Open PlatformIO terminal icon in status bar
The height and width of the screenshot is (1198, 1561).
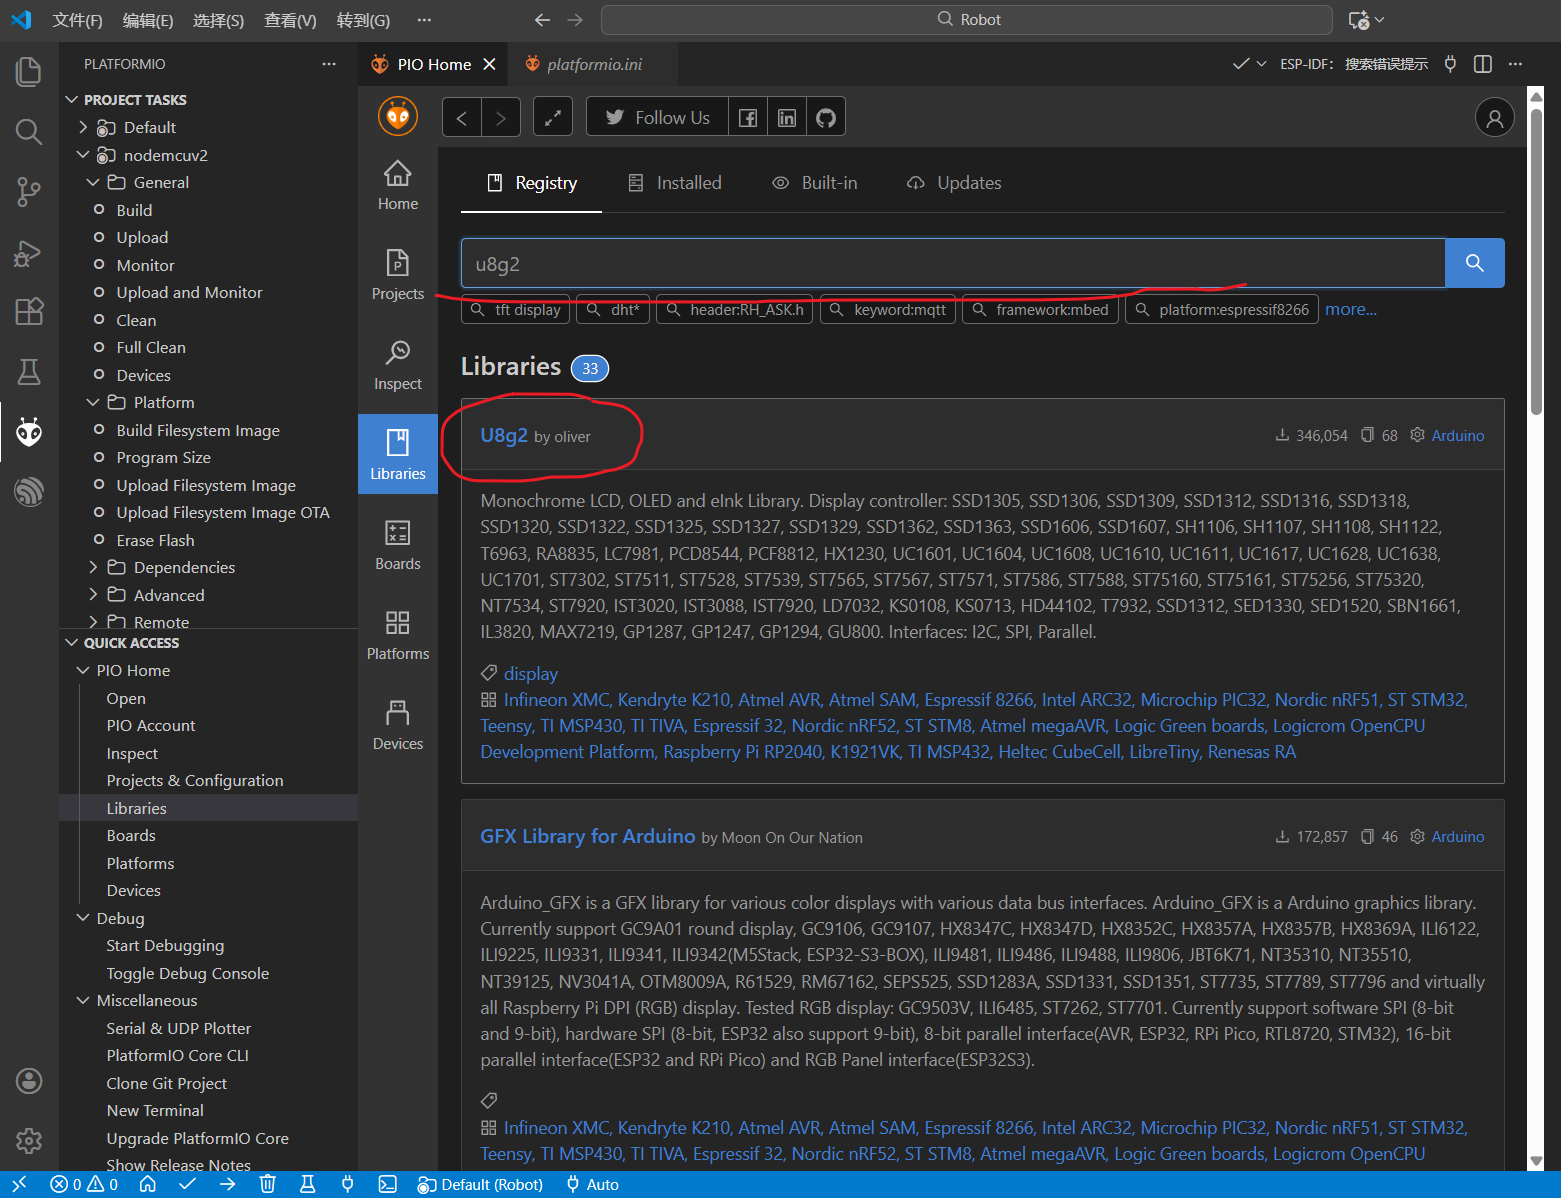pyautogui.click(x=388, y=1184)
